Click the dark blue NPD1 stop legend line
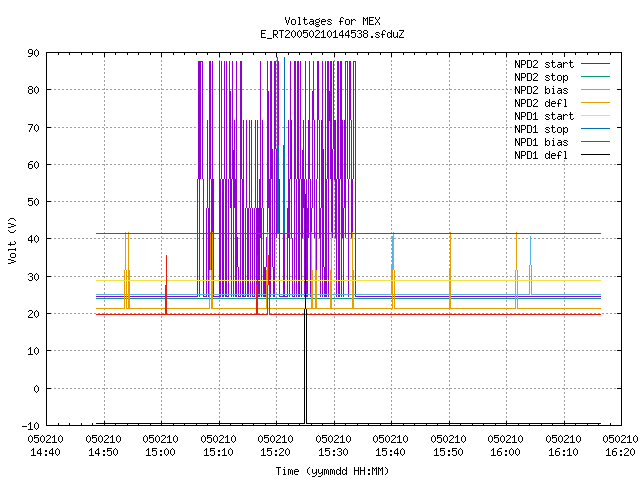The width and height of the screenshot is (640, 480). point(595,129)
